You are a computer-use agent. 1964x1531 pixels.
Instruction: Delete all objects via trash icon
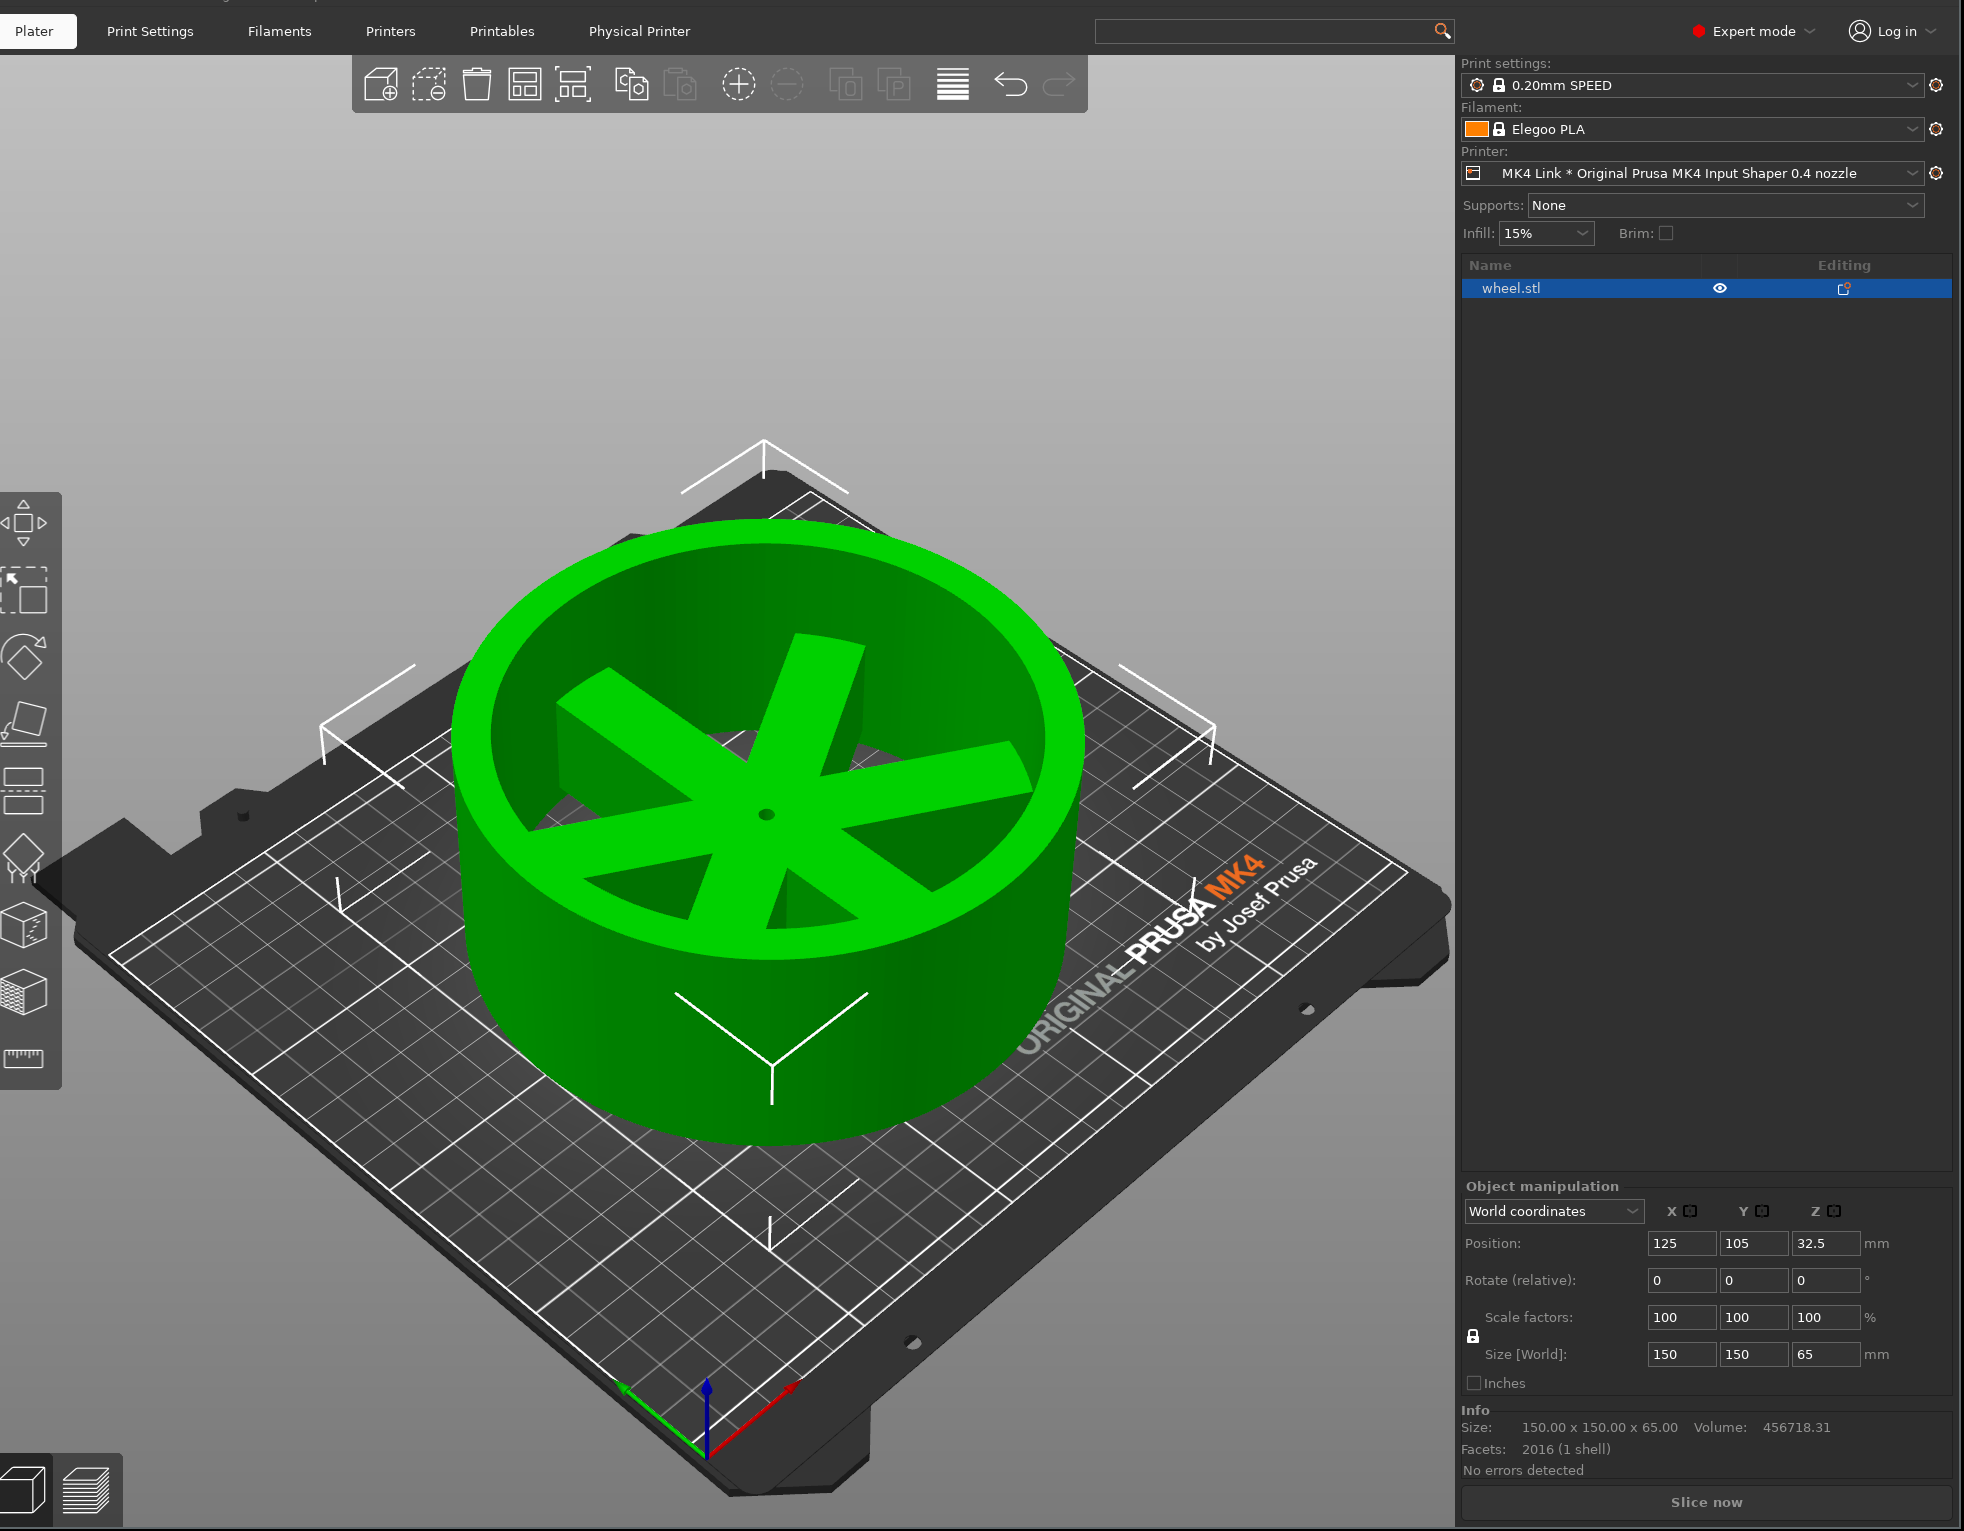476,84
